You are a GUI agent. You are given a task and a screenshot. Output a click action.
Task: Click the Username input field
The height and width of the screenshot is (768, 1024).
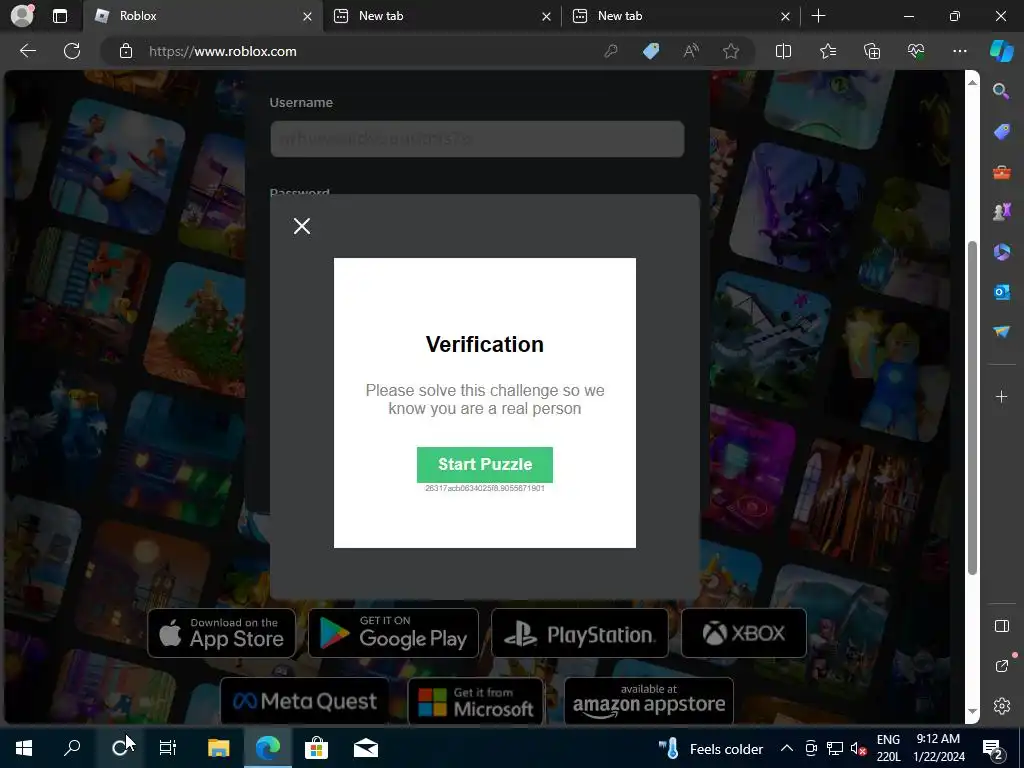[477, 139]
